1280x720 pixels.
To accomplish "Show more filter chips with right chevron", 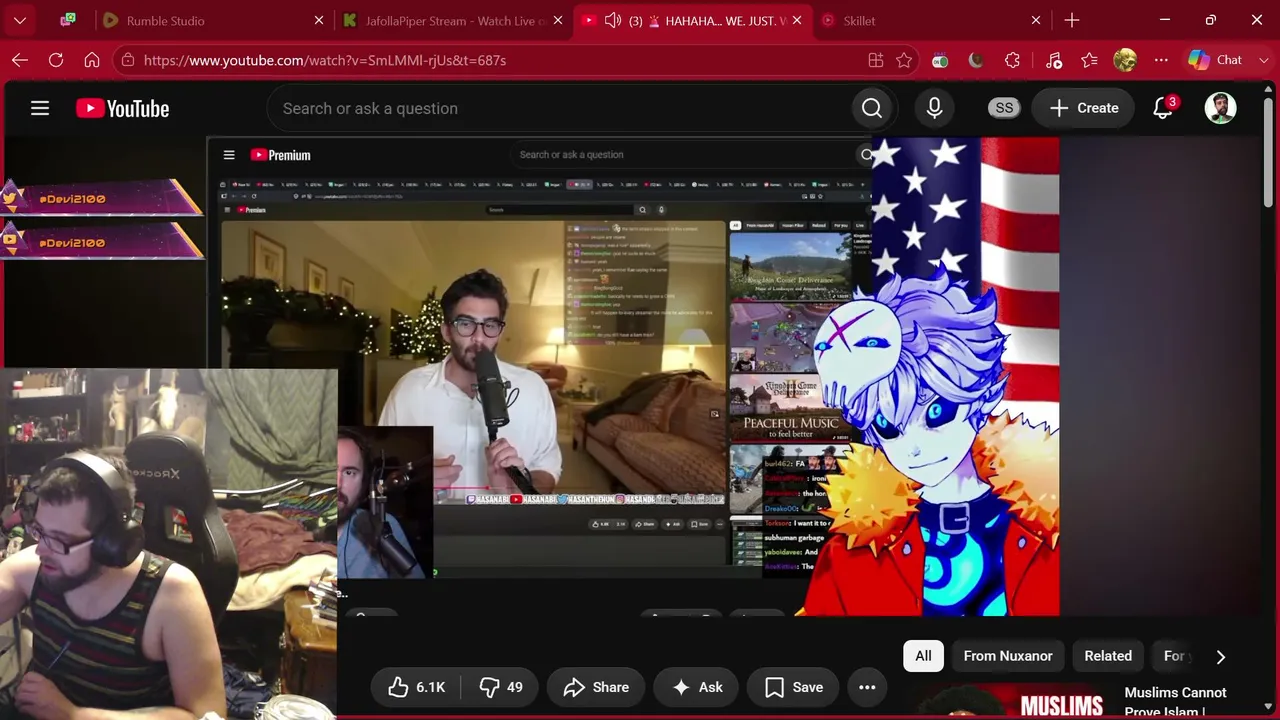I will pyautogui.click(x=1220, y=656).
